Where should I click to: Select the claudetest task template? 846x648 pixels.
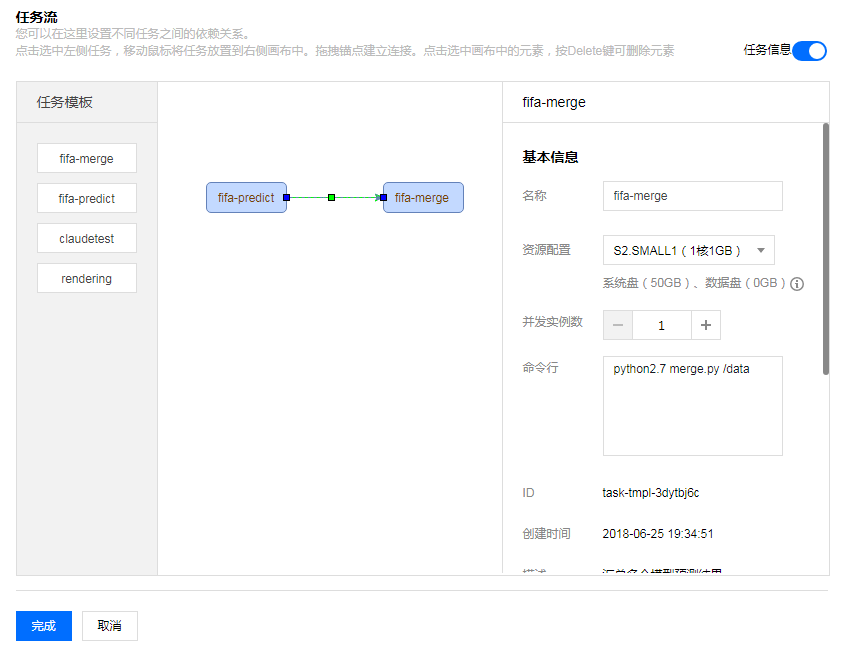[87, 238]
